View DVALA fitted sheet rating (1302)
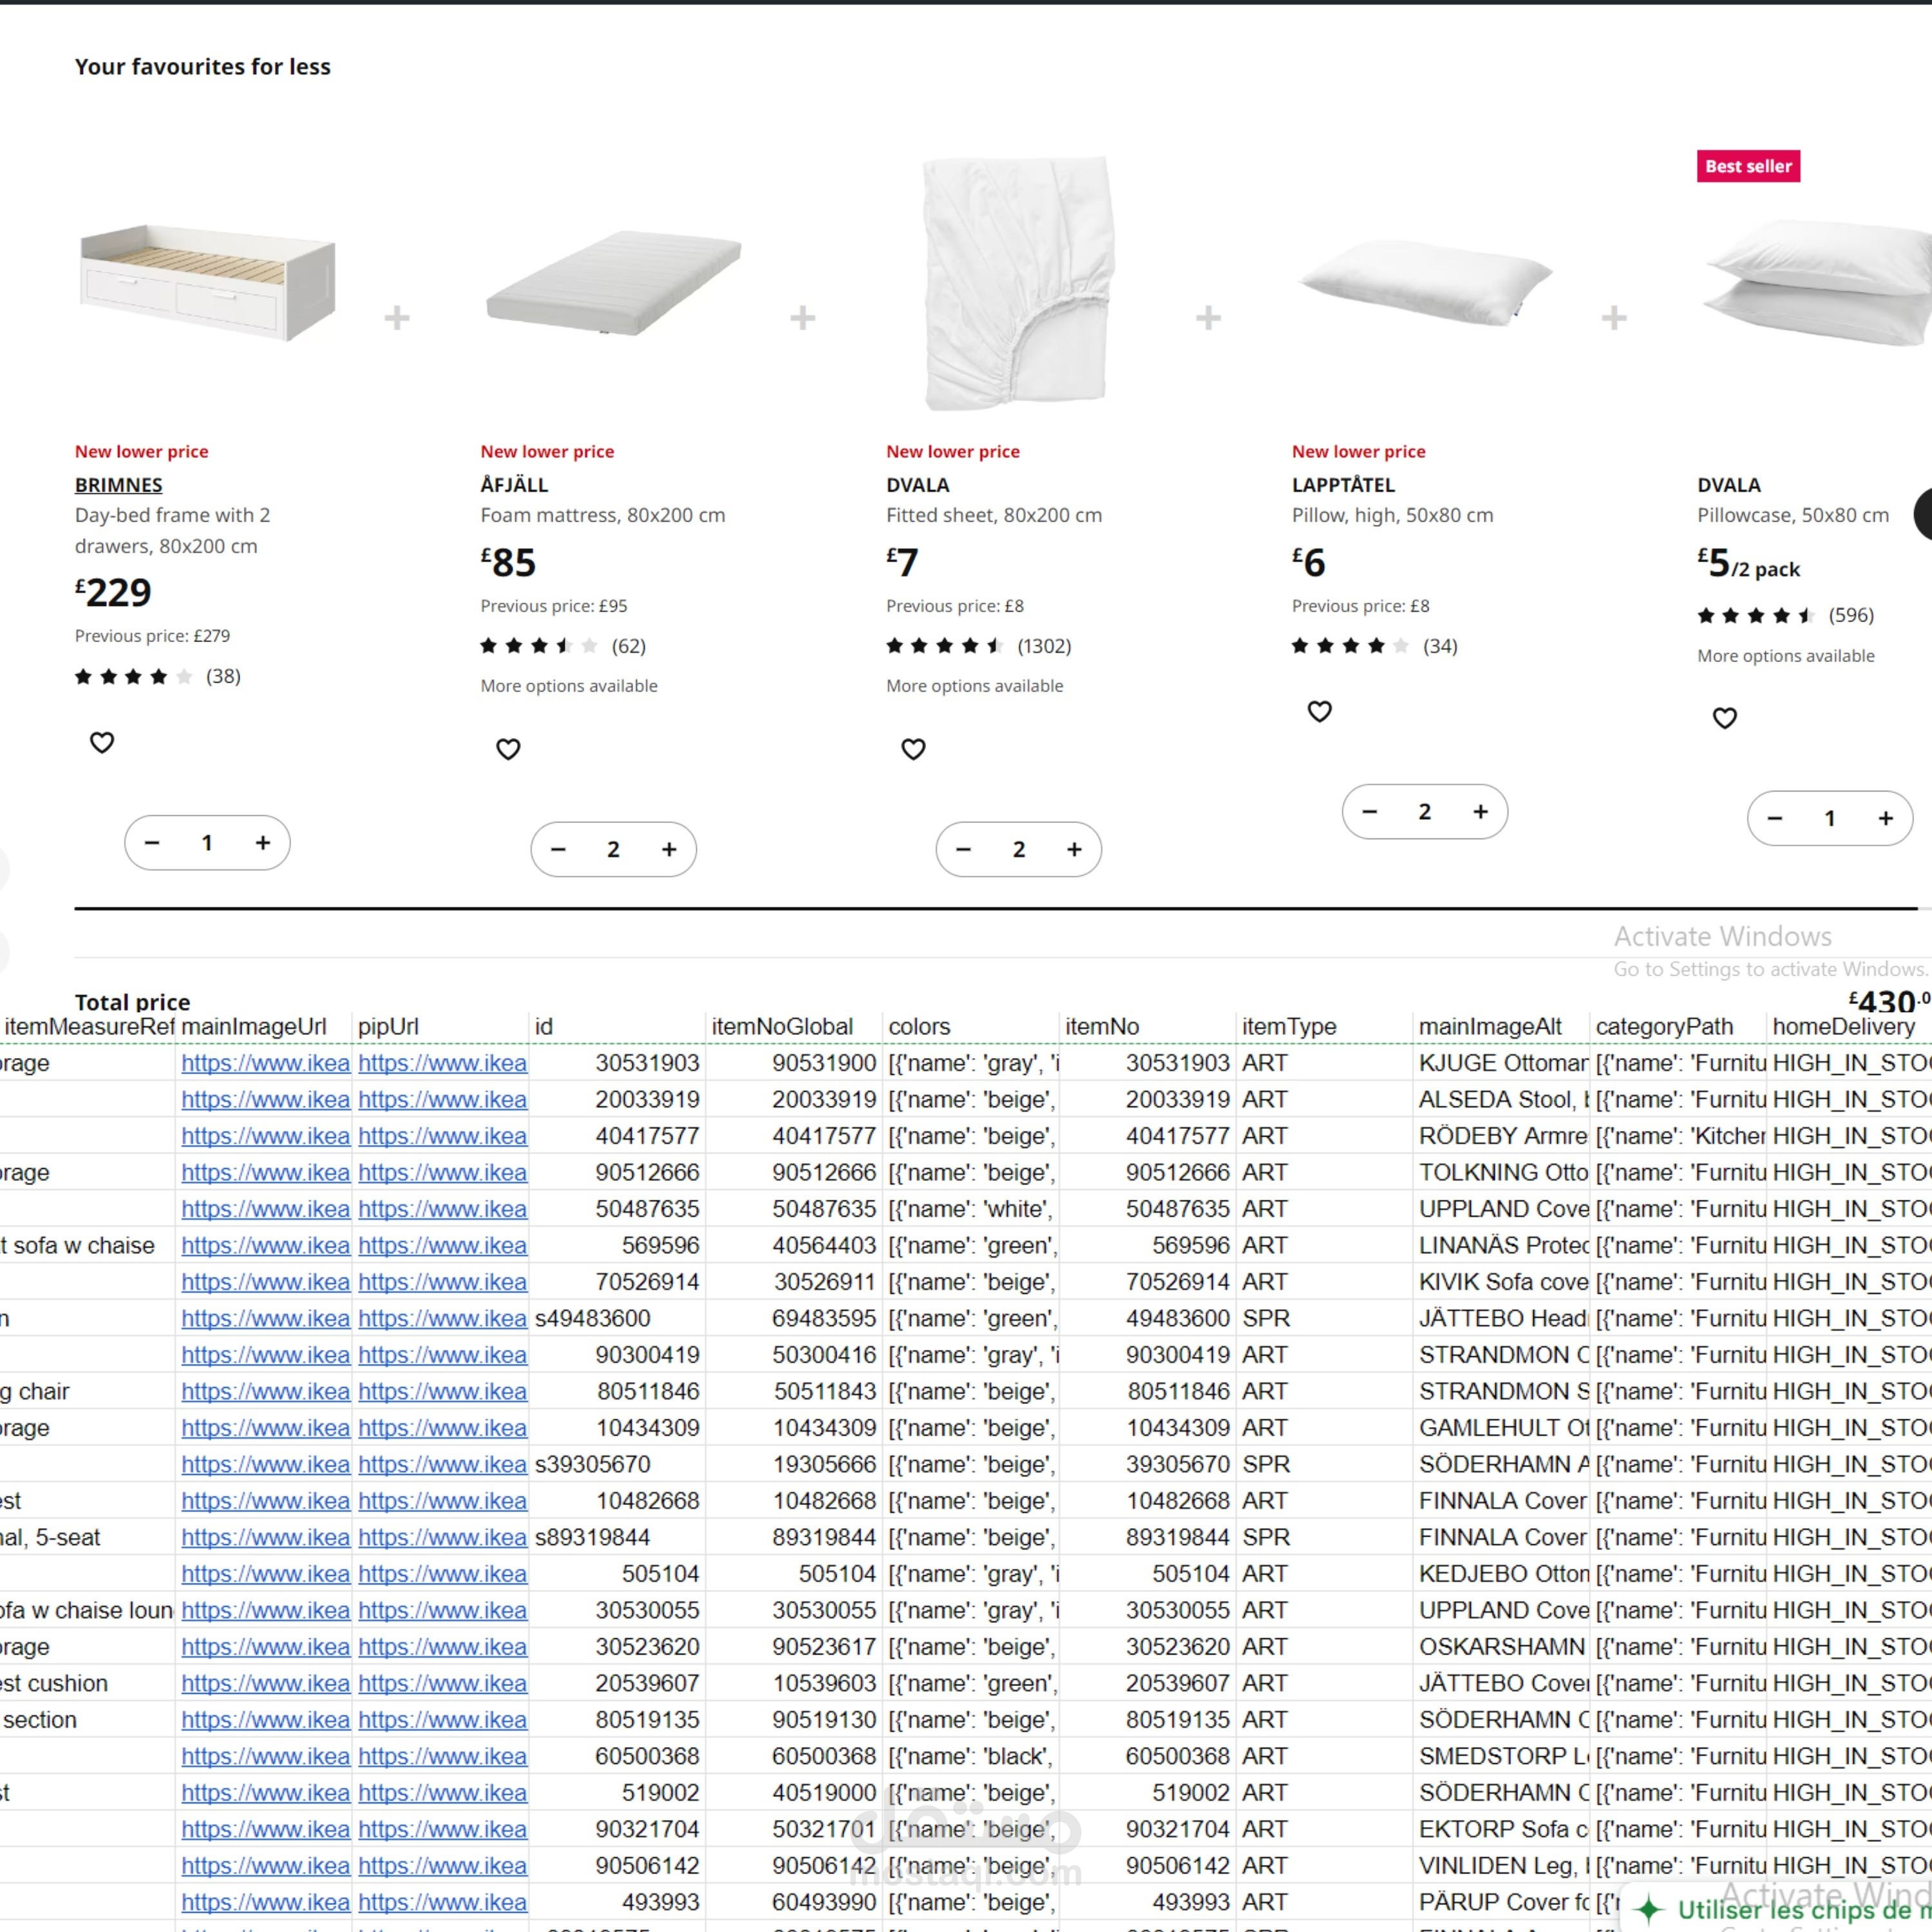1932x1932 pixels. 979,646
